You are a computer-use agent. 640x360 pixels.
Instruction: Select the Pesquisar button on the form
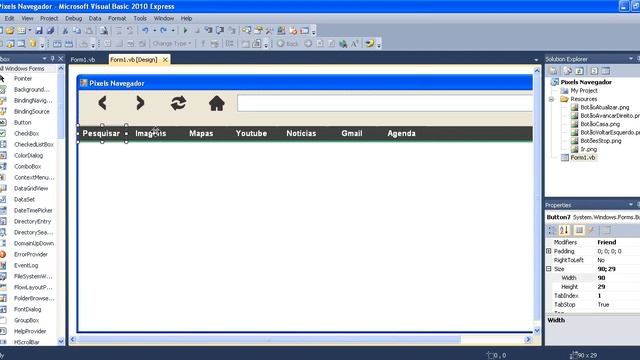[101, 133]
